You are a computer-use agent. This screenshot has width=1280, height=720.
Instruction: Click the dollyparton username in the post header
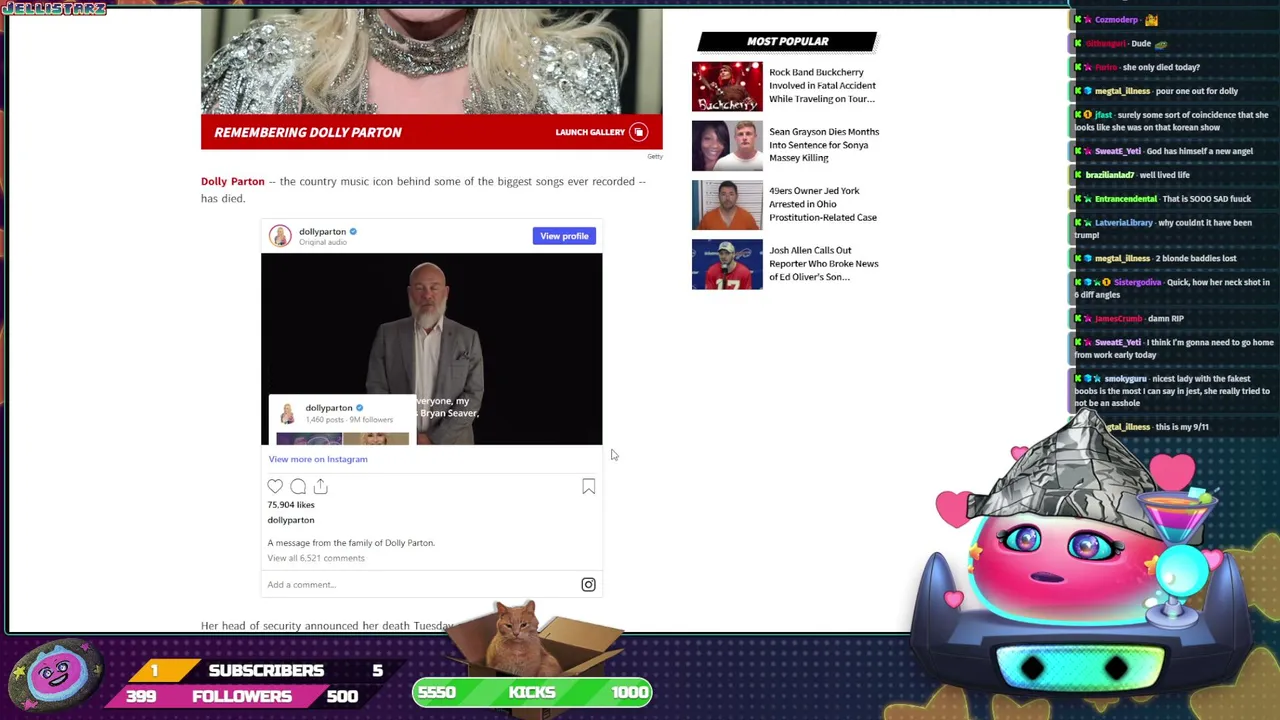(322, 231)
